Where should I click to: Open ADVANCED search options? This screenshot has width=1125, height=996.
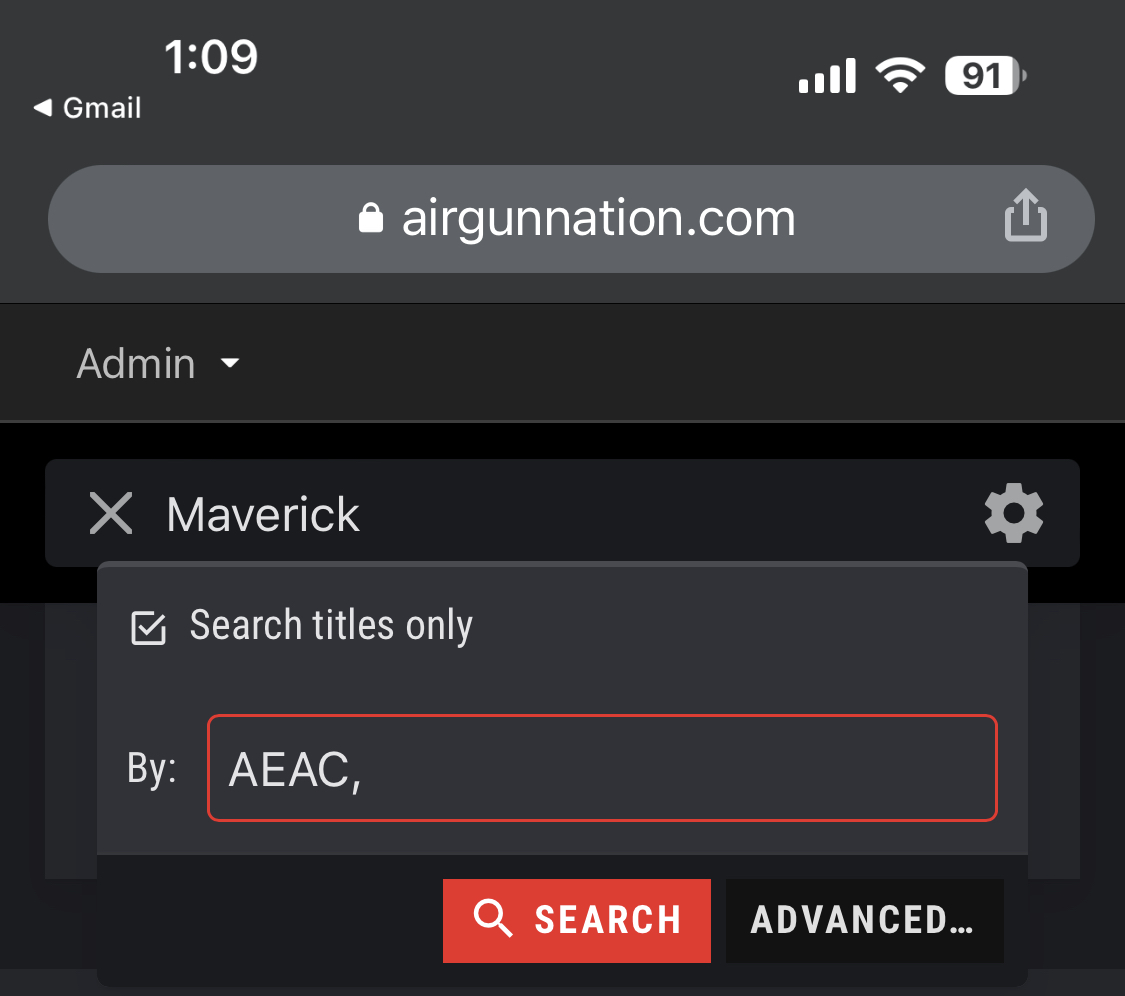pos(865,921)
